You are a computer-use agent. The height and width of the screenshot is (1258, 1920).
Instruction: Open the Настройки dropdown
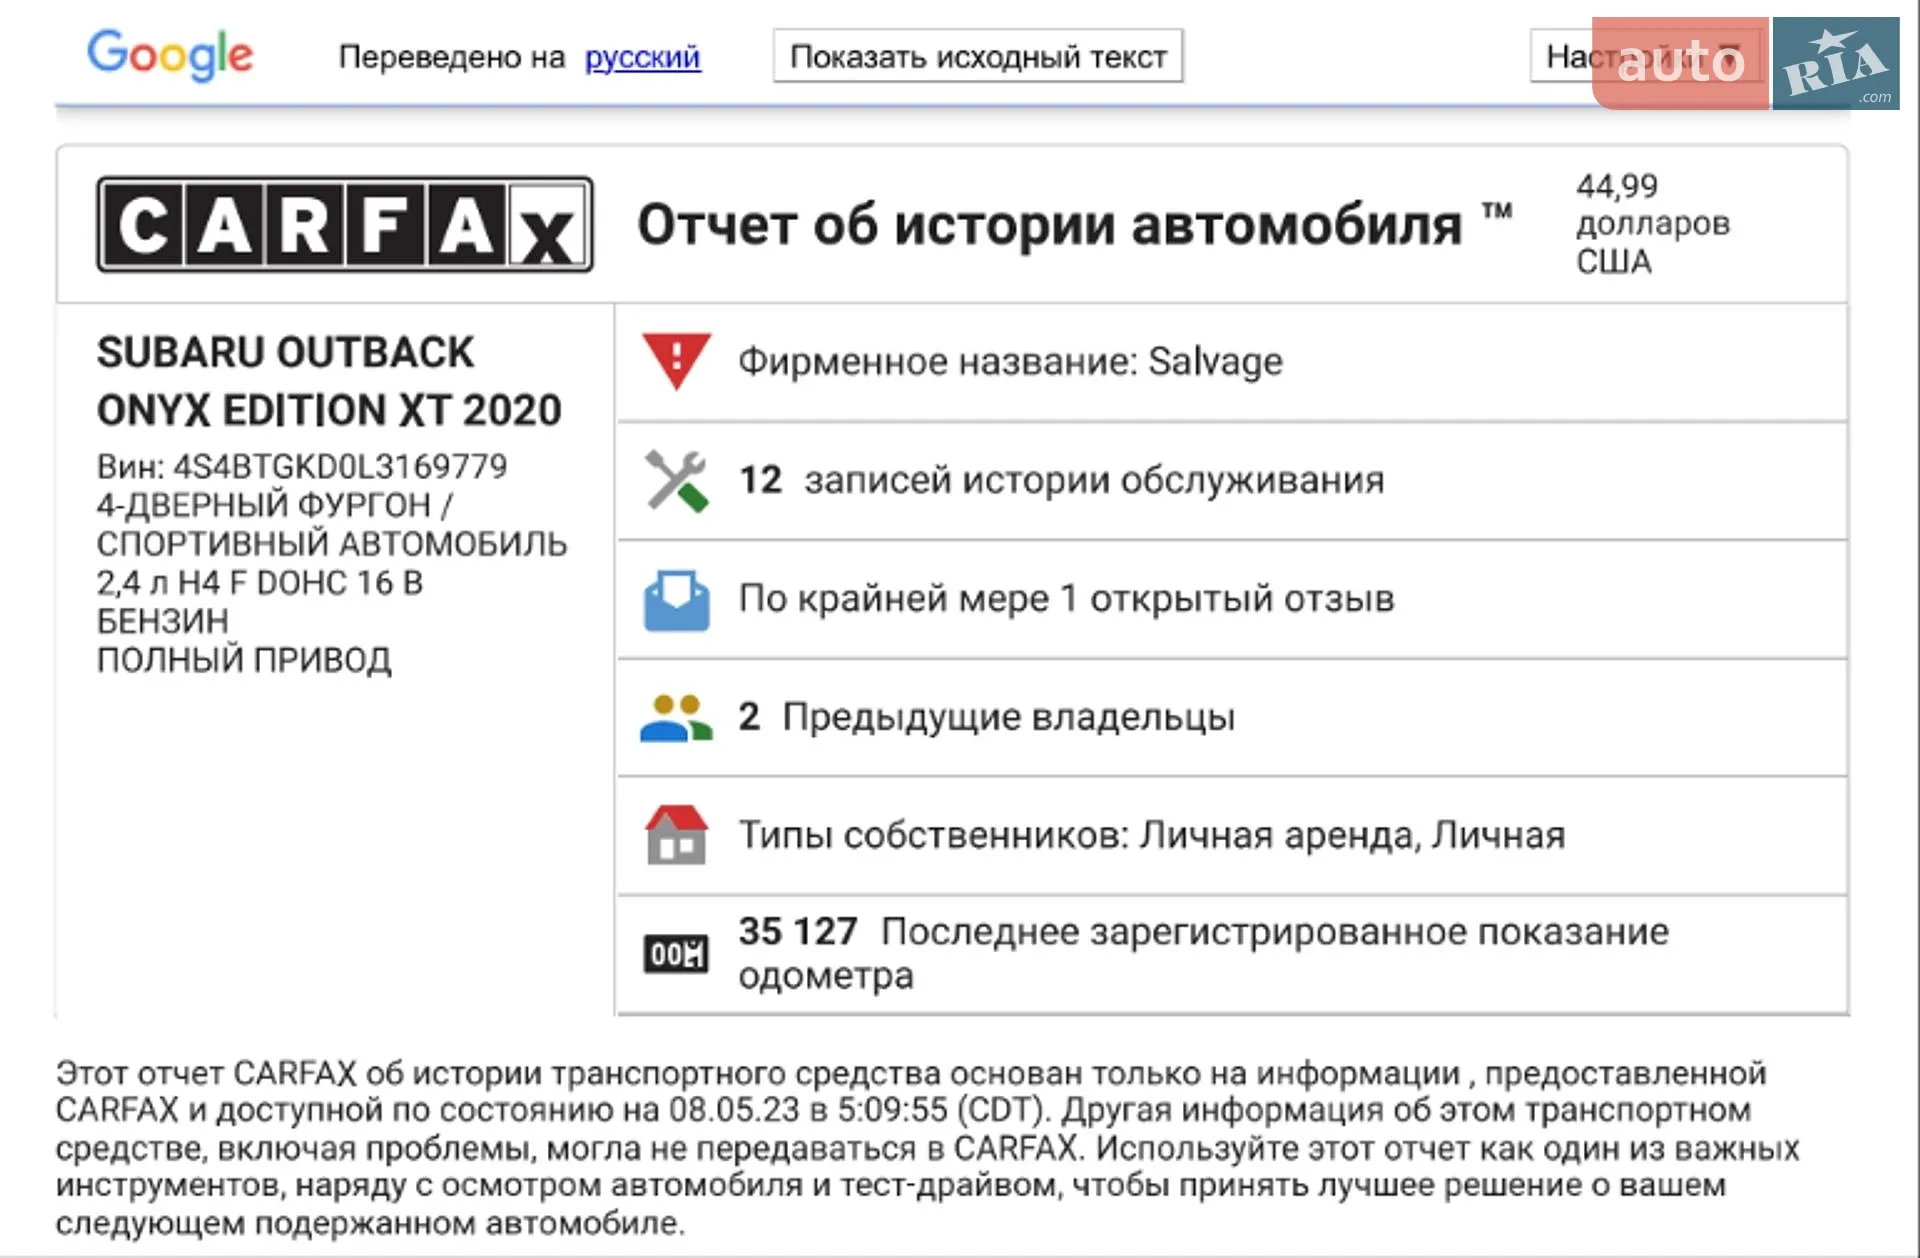pyautogui.click(x=1645, y=56)
